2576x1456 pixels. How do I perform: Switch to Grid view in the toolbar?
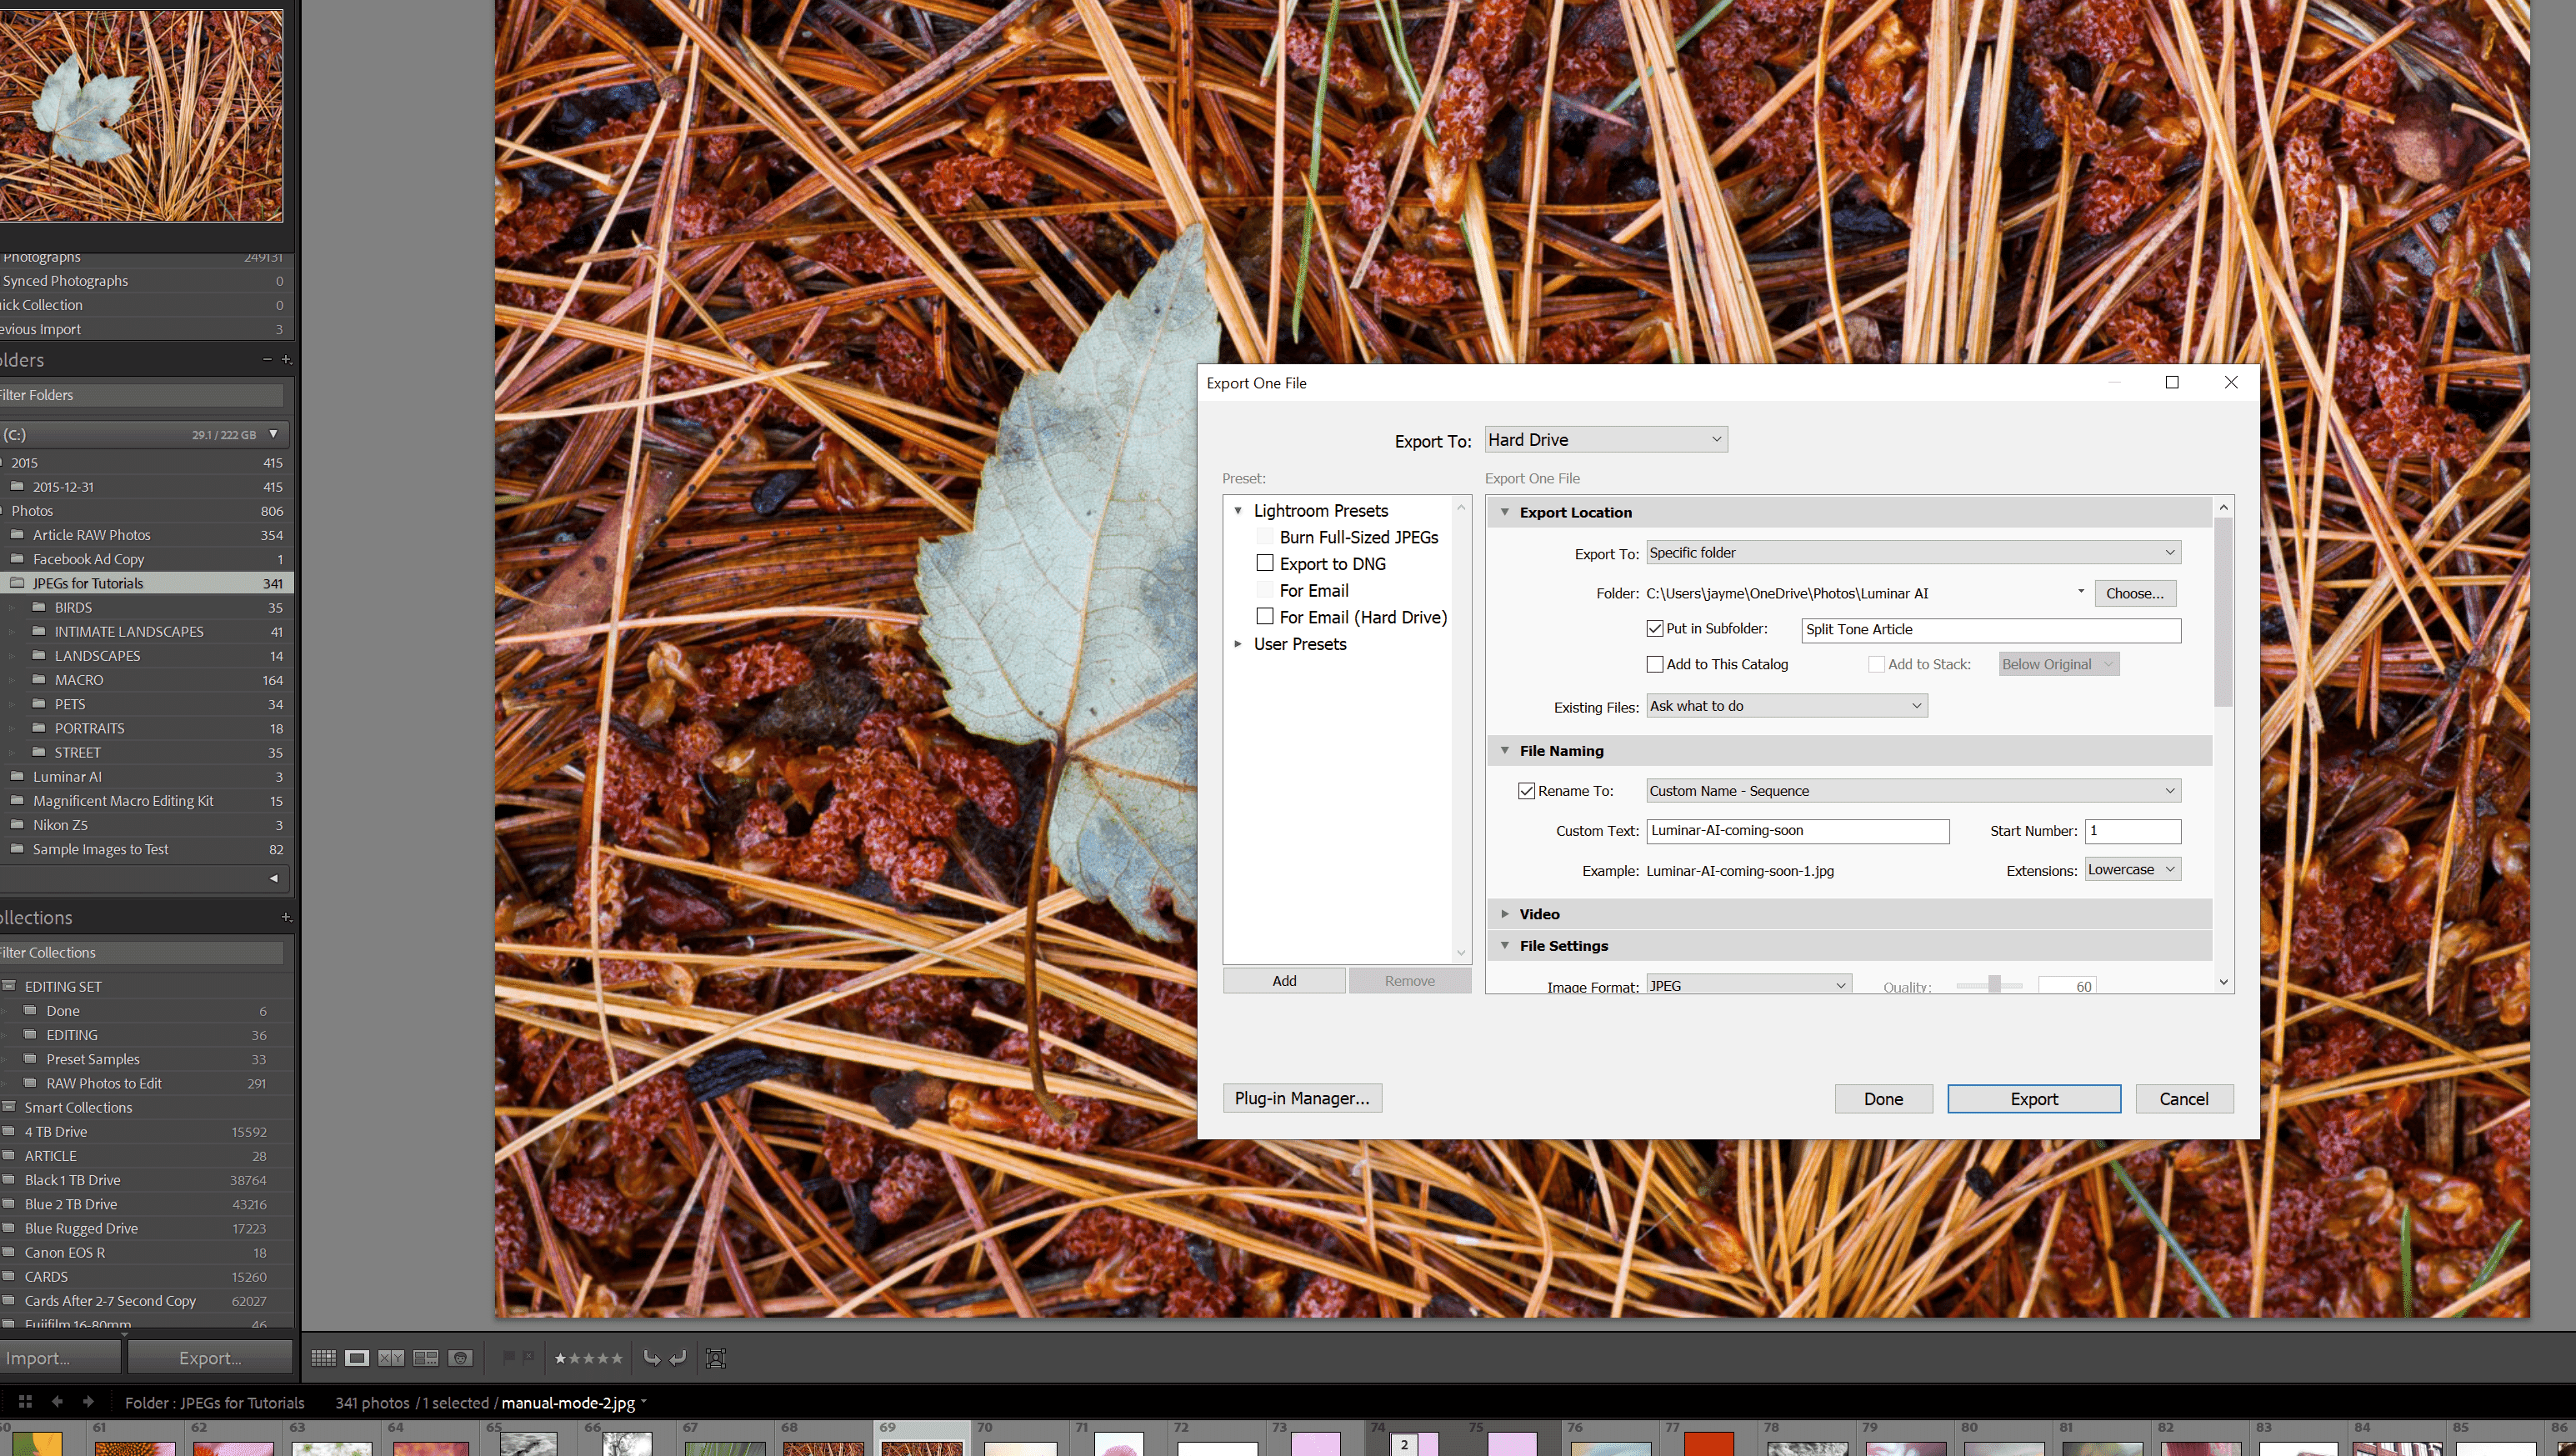(x=325, y=1358)
